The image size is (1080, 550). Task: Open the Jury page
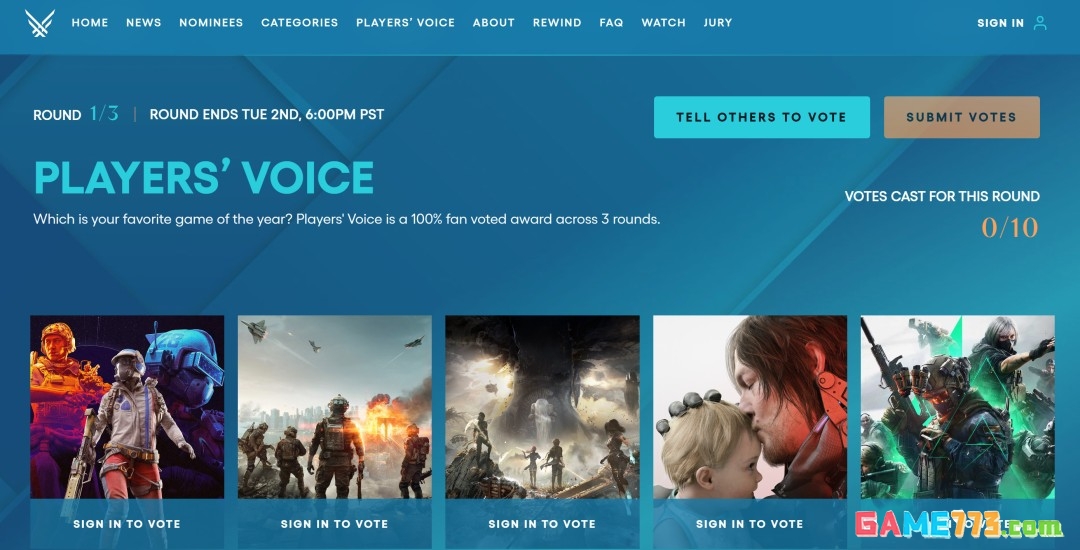click(x=718, y=23)
